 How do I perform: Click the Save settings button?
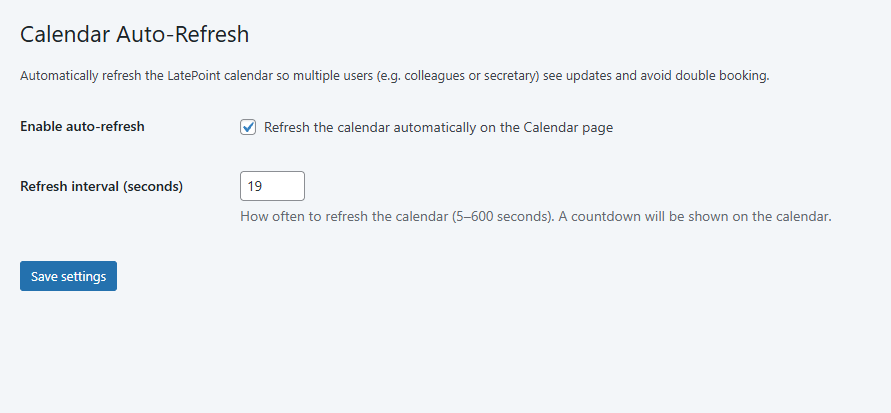(68, 276)
